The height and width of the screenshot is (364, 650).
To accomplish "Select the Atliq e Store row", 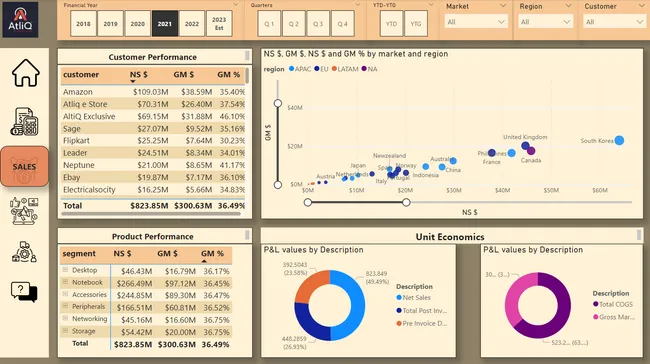I will coord(154,104).
